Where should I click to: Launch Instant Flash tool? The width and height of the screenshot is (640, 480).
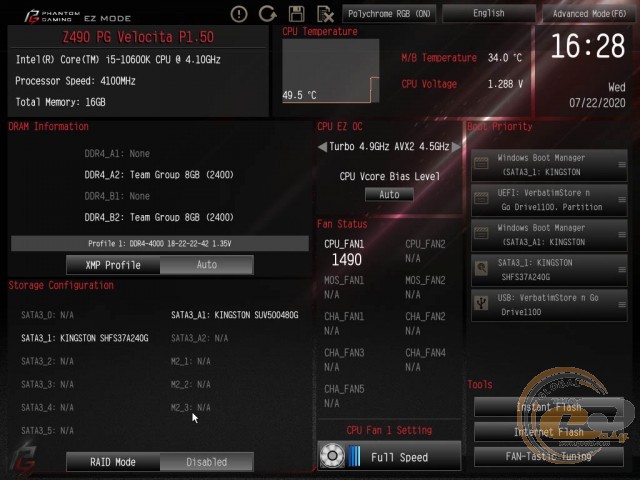[549, 407]
